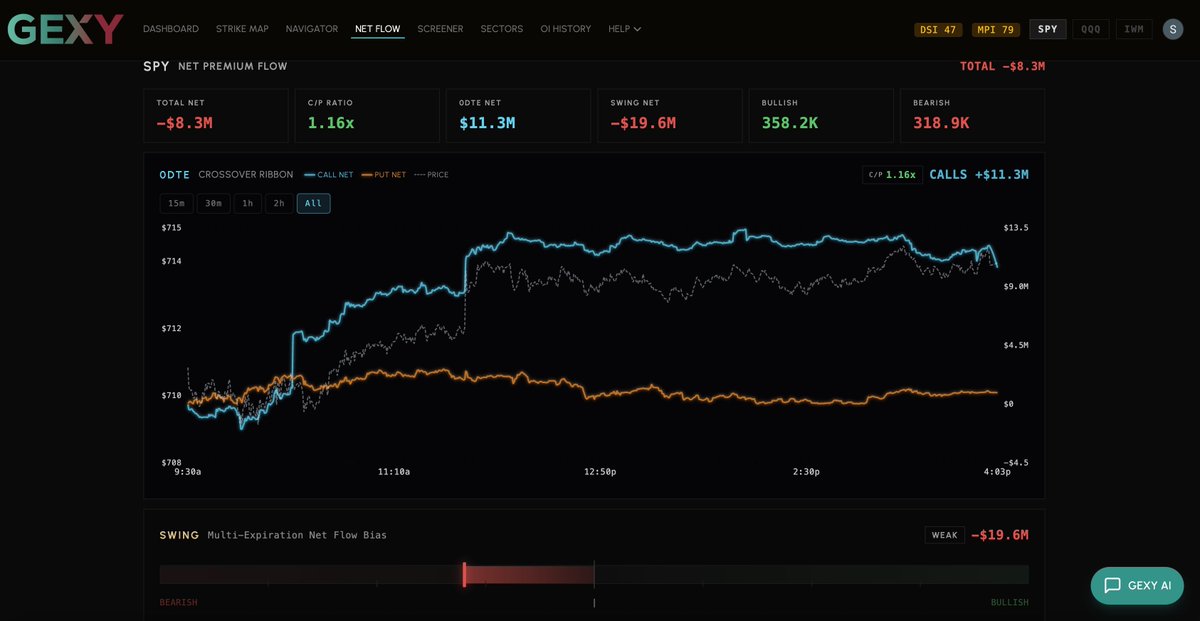Open the Navigator page
The height and width of the screenshot is (621, 1200).
click(x=312, y=29)
